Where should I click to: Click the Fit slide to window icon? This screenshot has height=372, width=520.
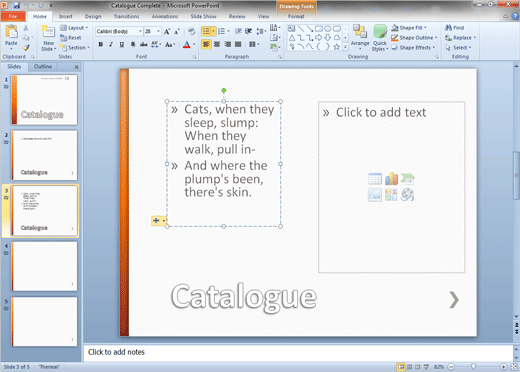coord(514,367)
